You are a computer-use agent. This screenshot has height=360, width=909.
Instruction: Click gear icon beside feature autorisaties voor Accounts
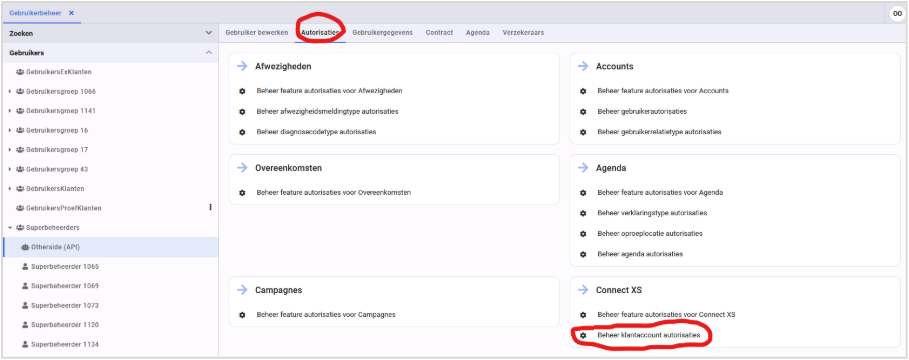(x=583, y=91)
